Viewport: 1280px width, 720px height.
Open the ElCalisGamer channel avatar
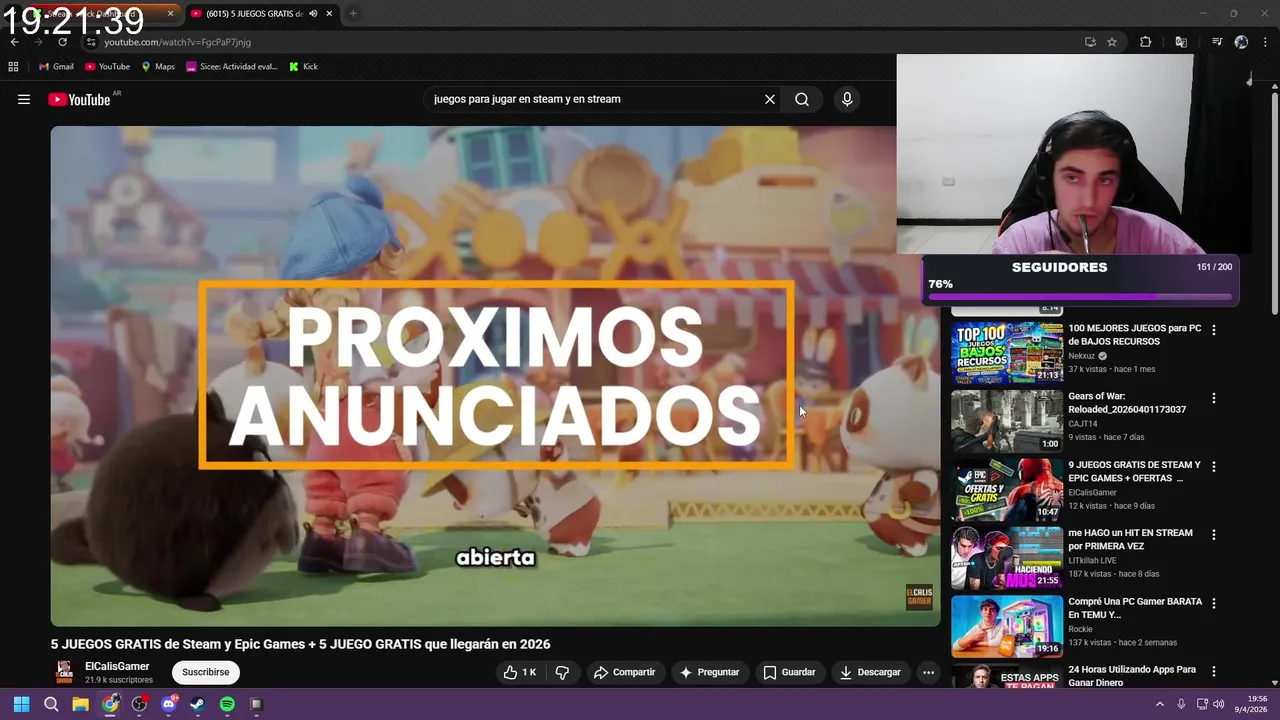(x=64, y=671)
